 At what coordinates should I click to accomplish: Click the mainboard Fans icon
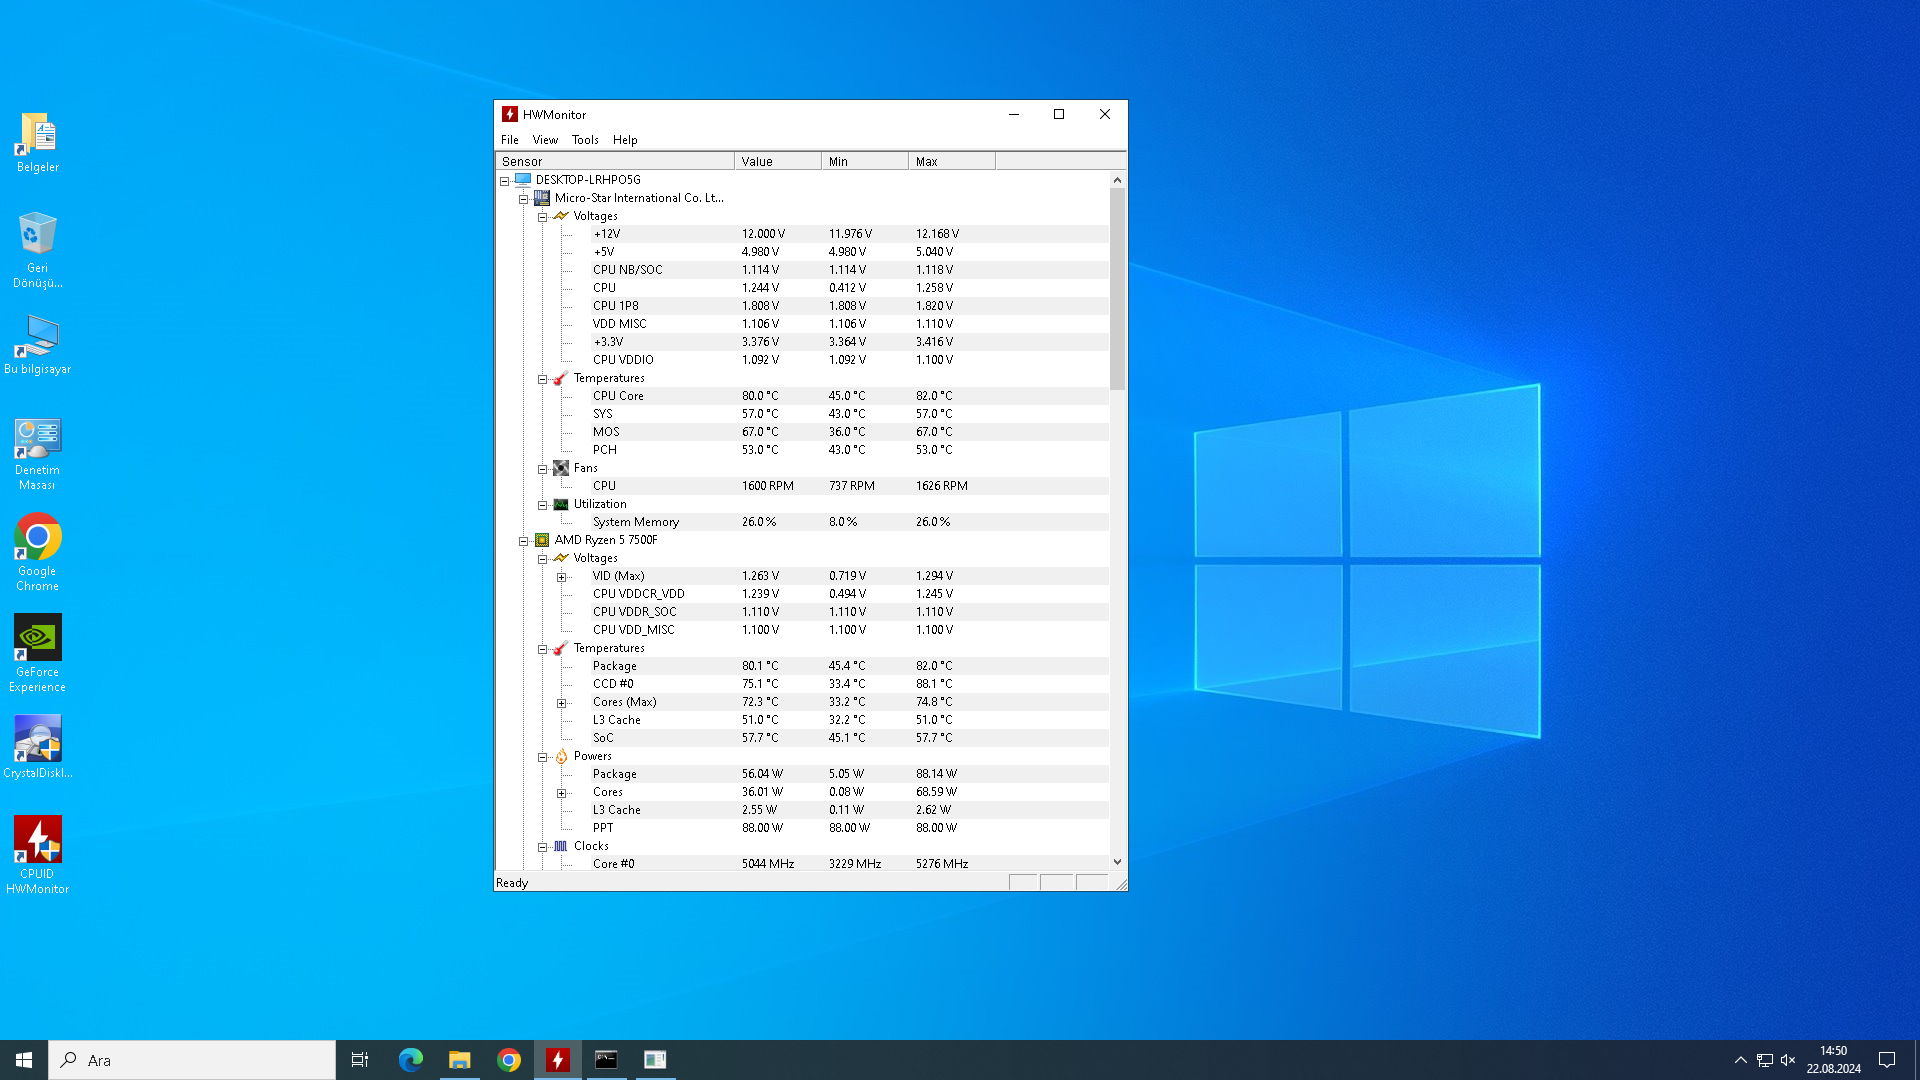(561, 468)
